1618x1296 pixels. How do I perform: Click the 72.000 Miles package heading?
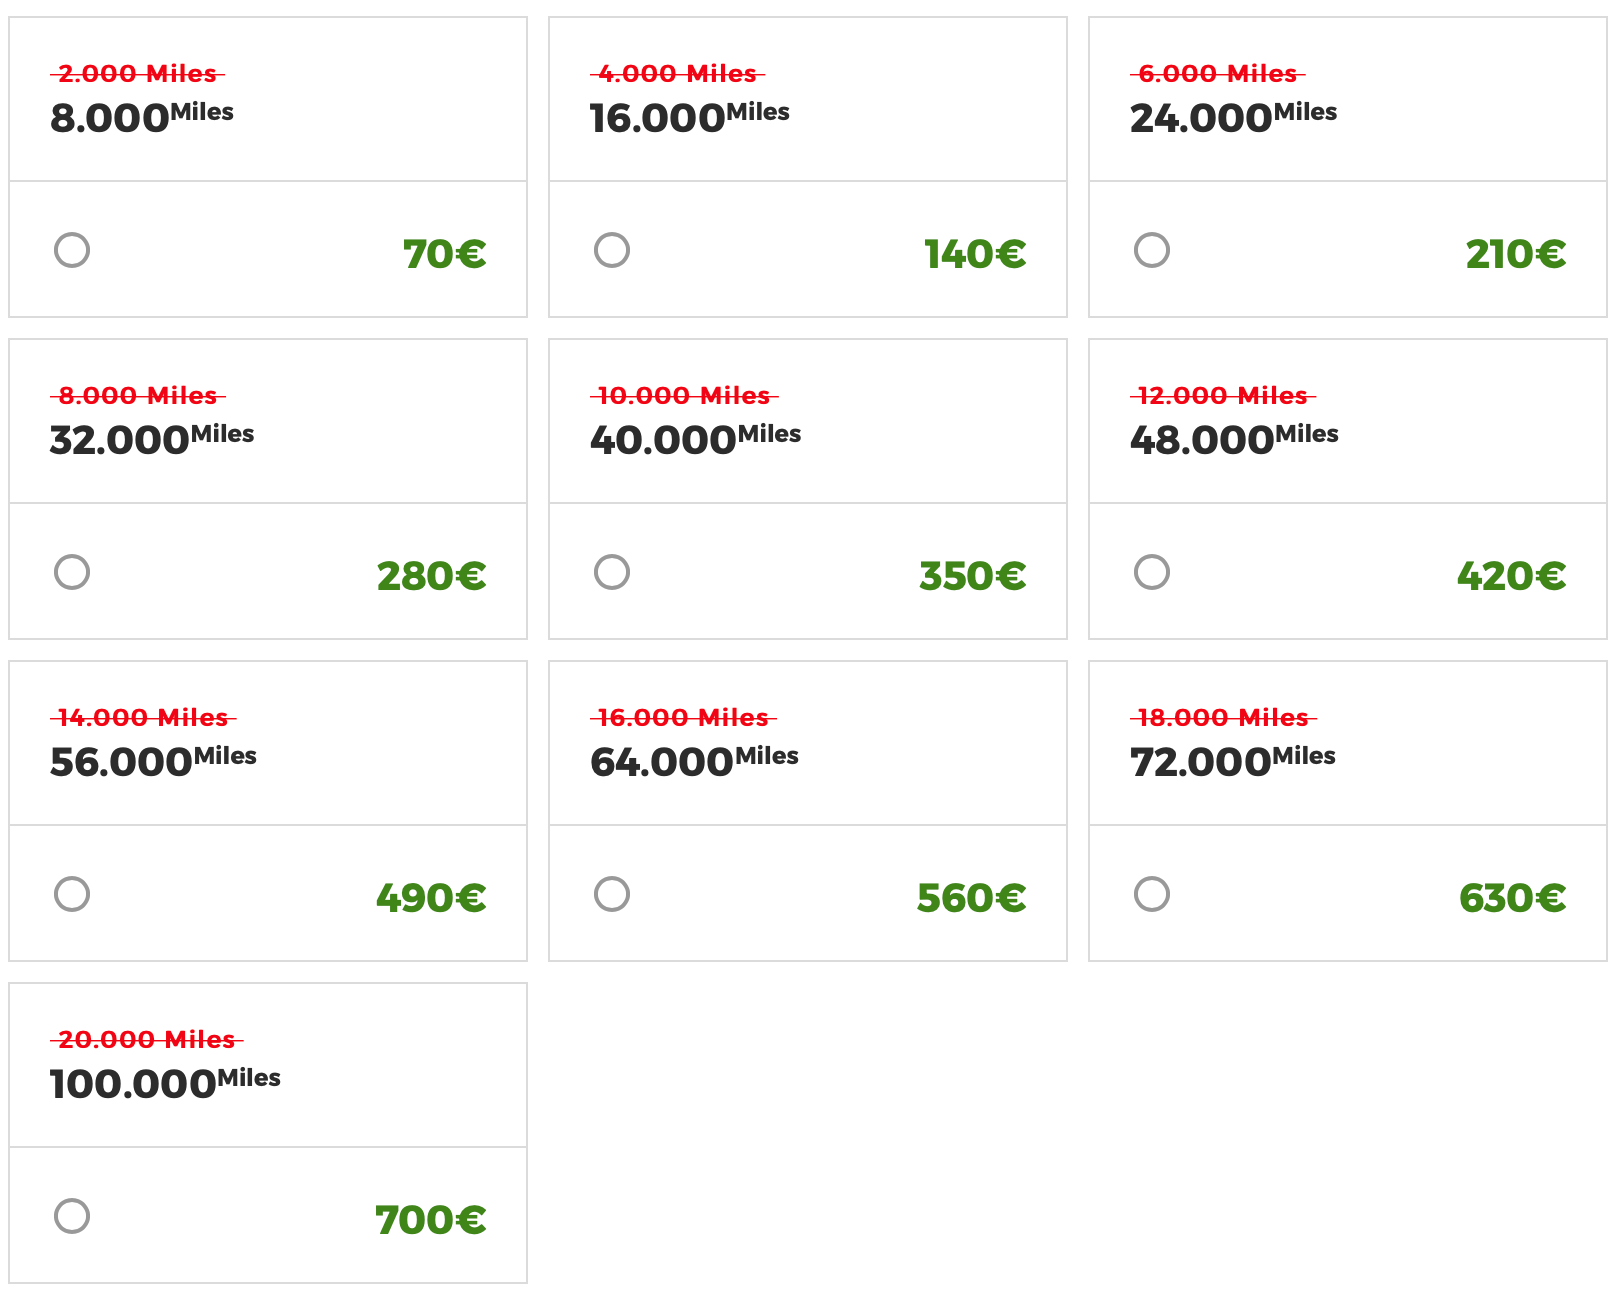tap(1232, 762)
